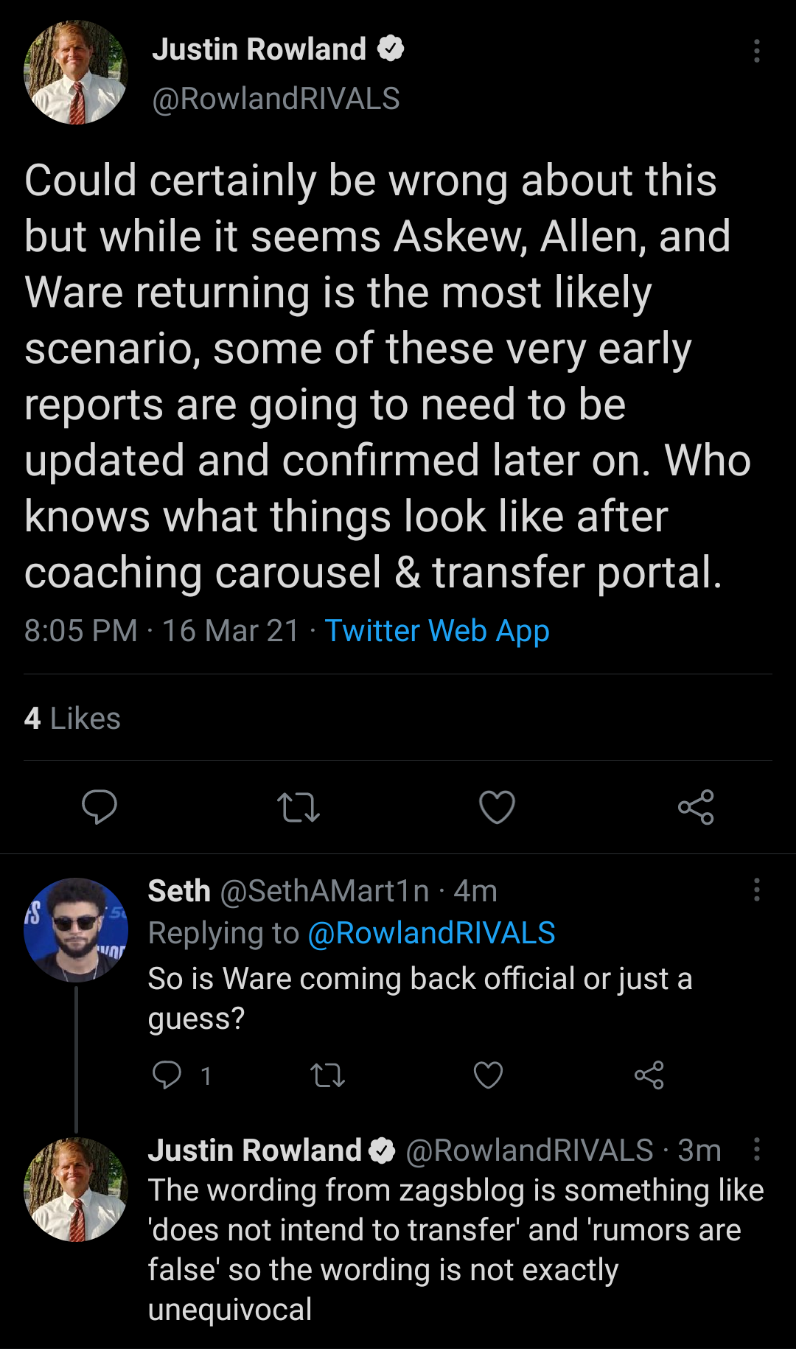
Task: Open @RowlandRIVALS mention in Seth's reply
Action: tap(431, 933)
